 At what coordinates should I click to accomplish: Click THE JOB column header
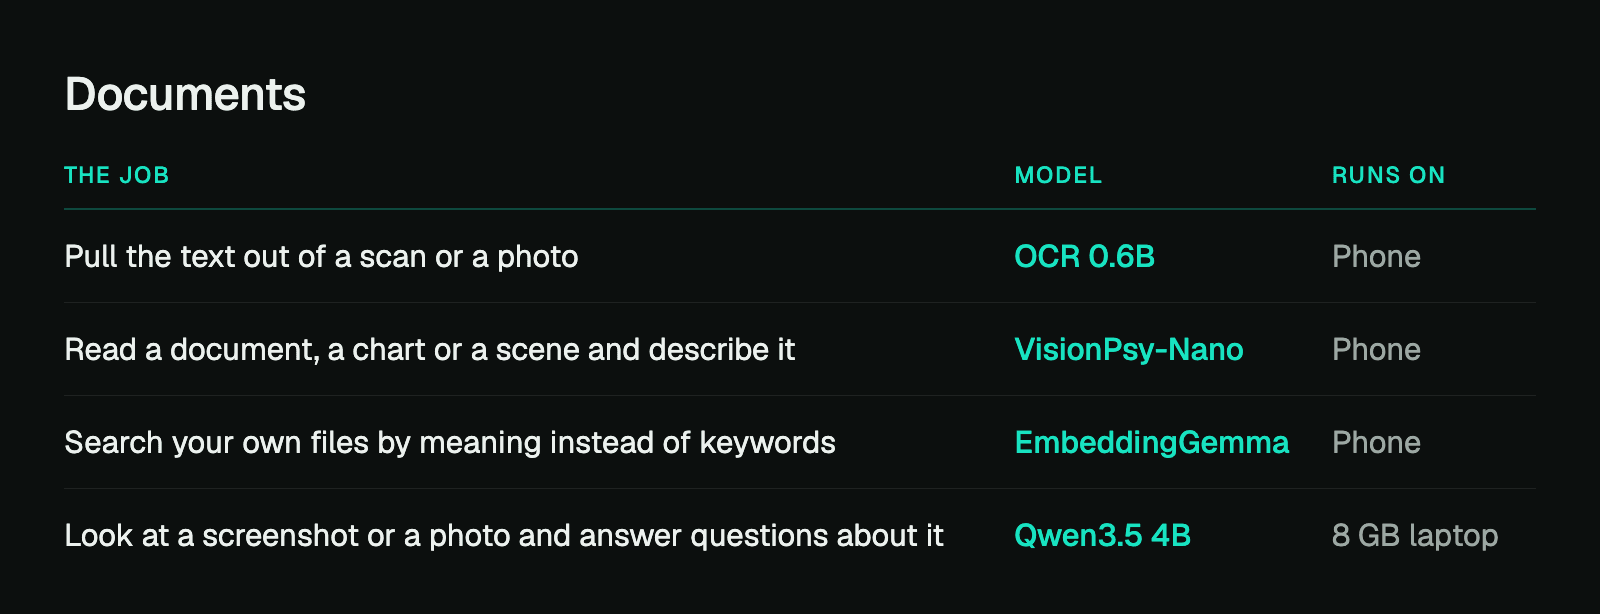tap(116, 175)
